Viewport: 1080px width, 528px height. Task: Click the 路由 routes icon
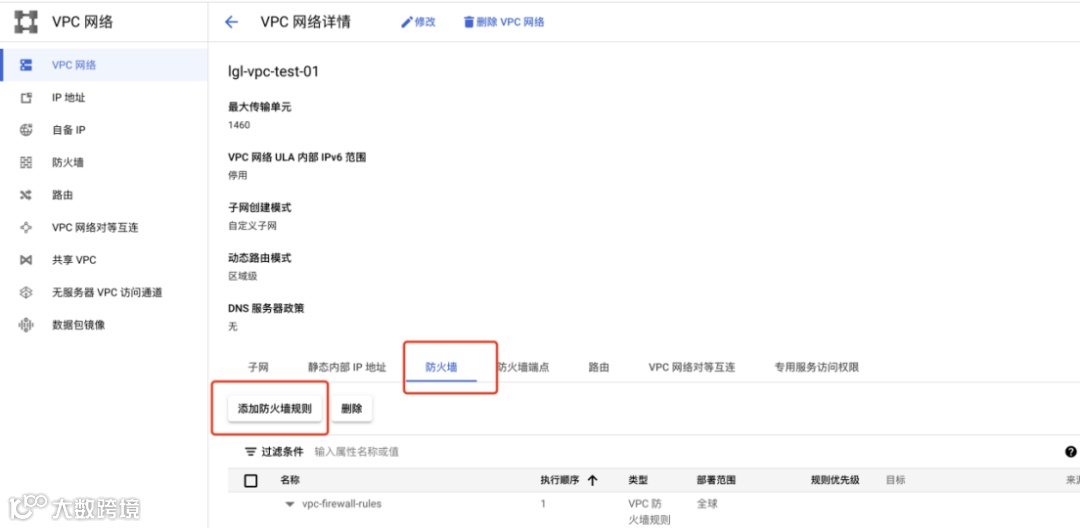pyautogui.click(x=25, y=196)
